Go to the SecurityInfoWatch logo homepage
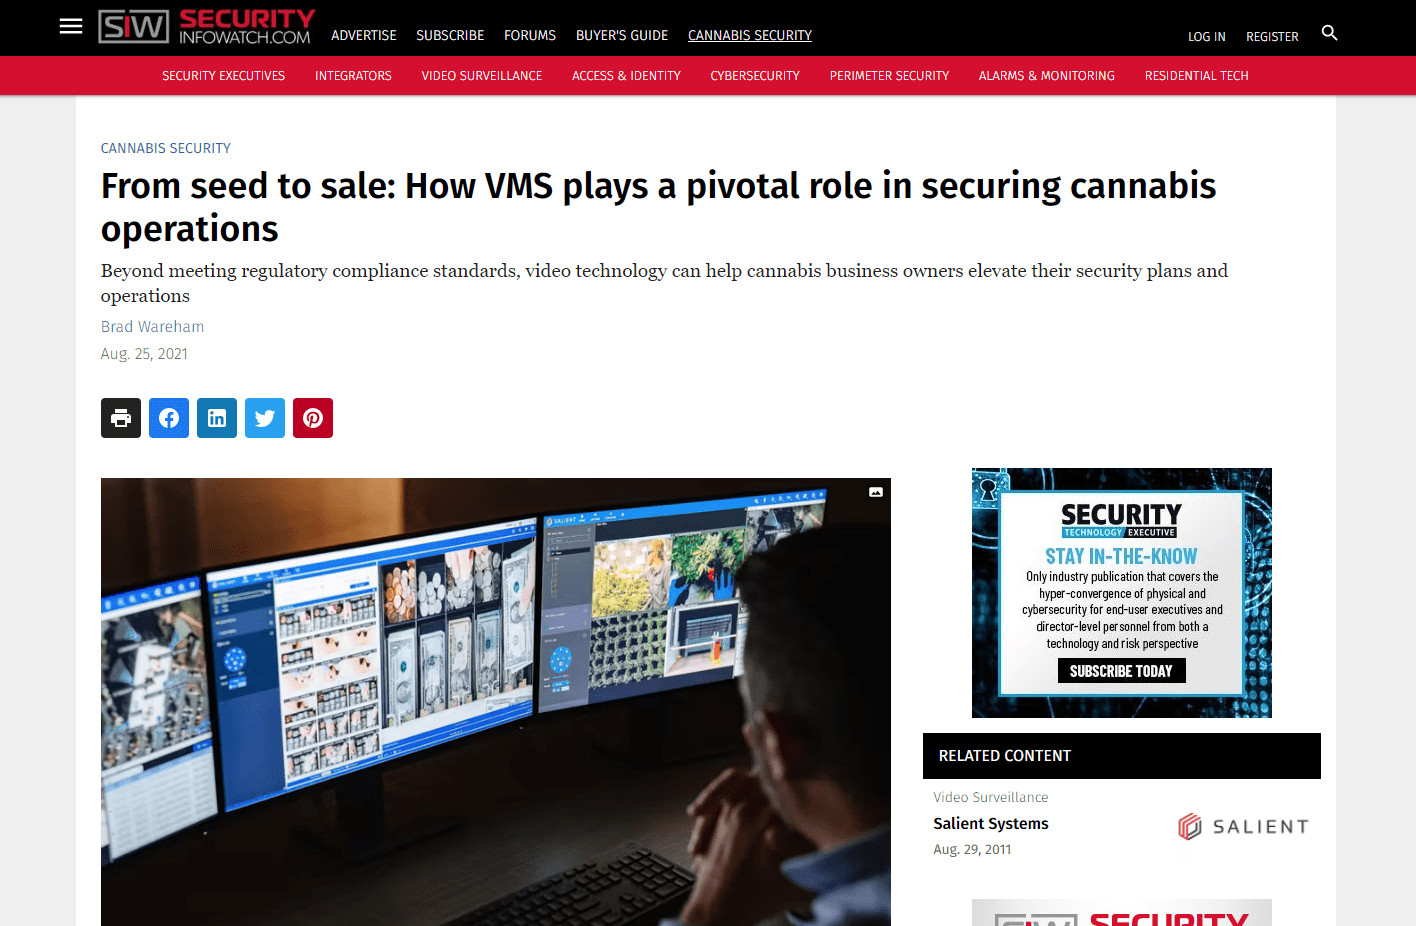This screenshot has width=1416, height=926. coord(206,27)
